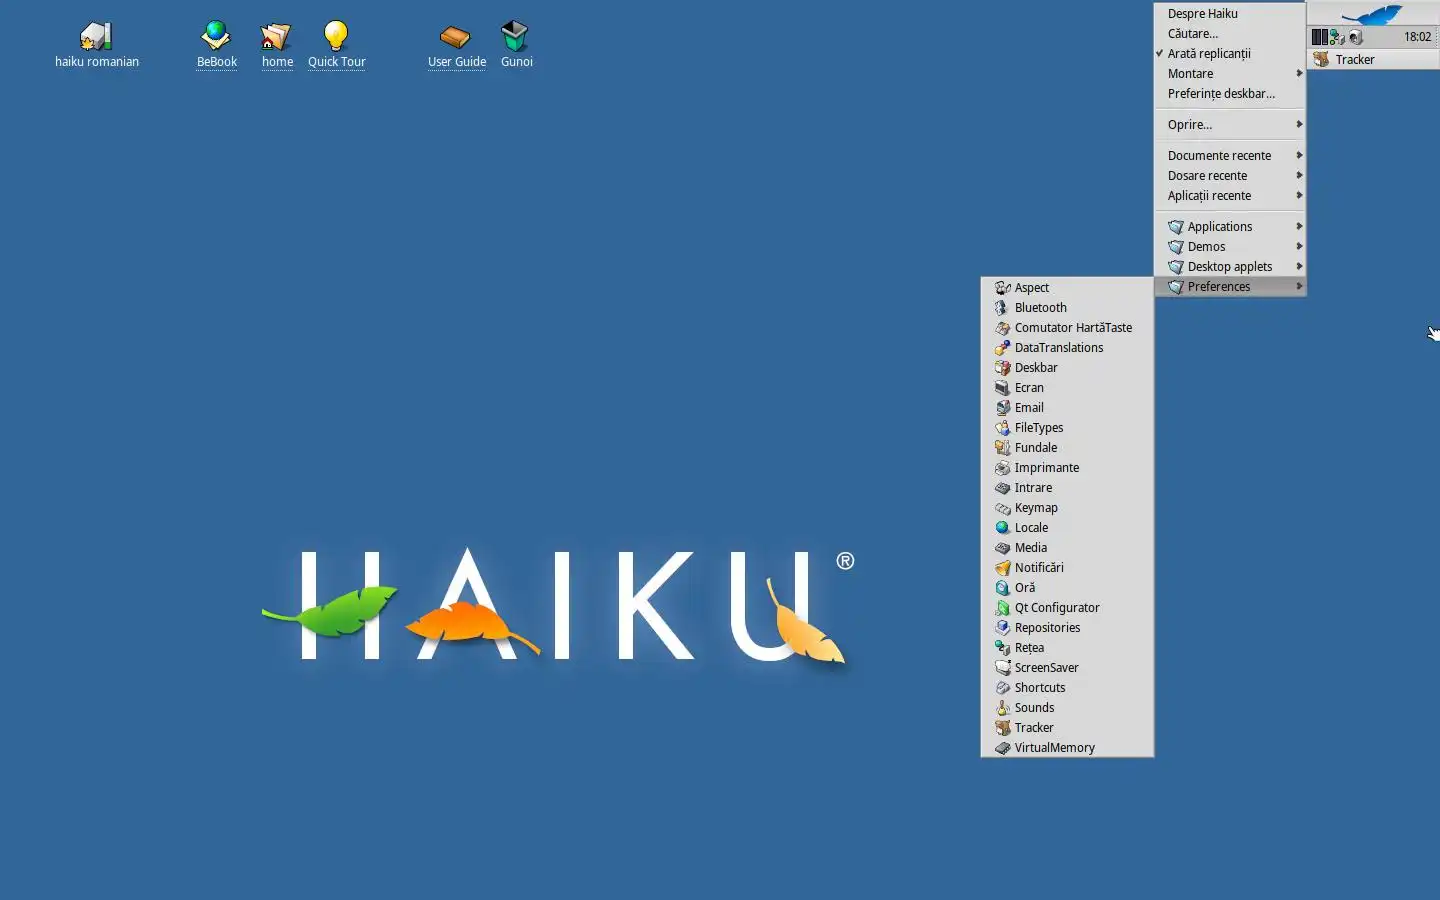The width and height of the screenshot is (1440, 900).
Task: Expand Dosare recente submenu arrow
Action: tap(1299, 175)
